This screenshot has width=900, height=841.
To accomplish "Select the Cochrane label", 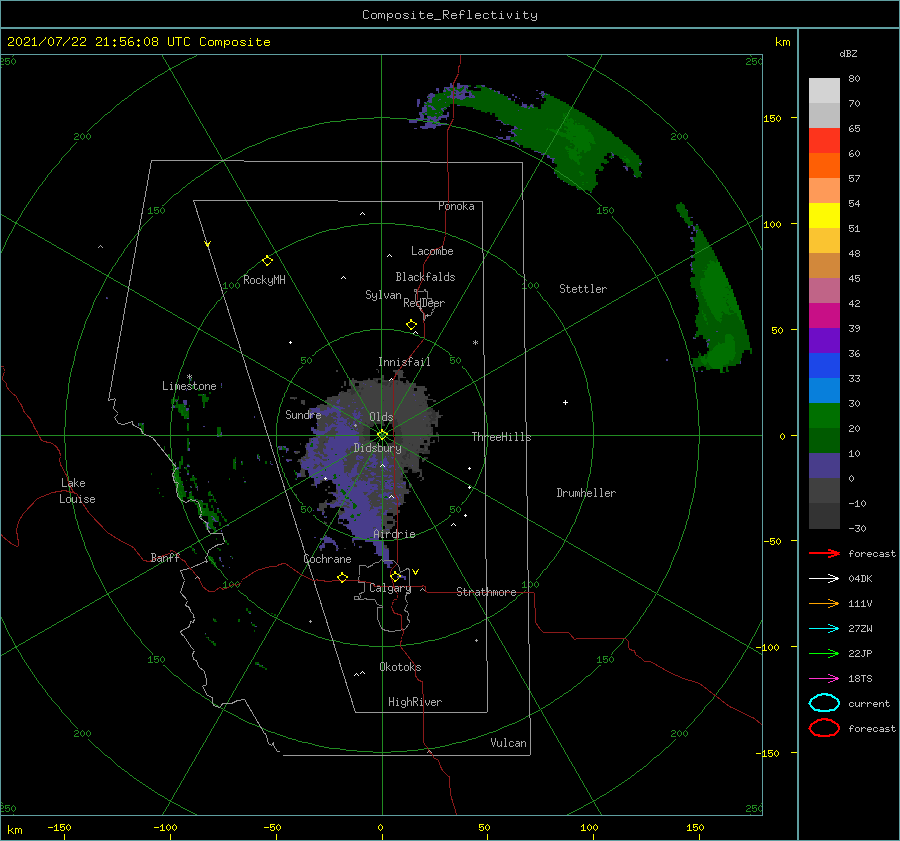I will [x=327, y=559].
